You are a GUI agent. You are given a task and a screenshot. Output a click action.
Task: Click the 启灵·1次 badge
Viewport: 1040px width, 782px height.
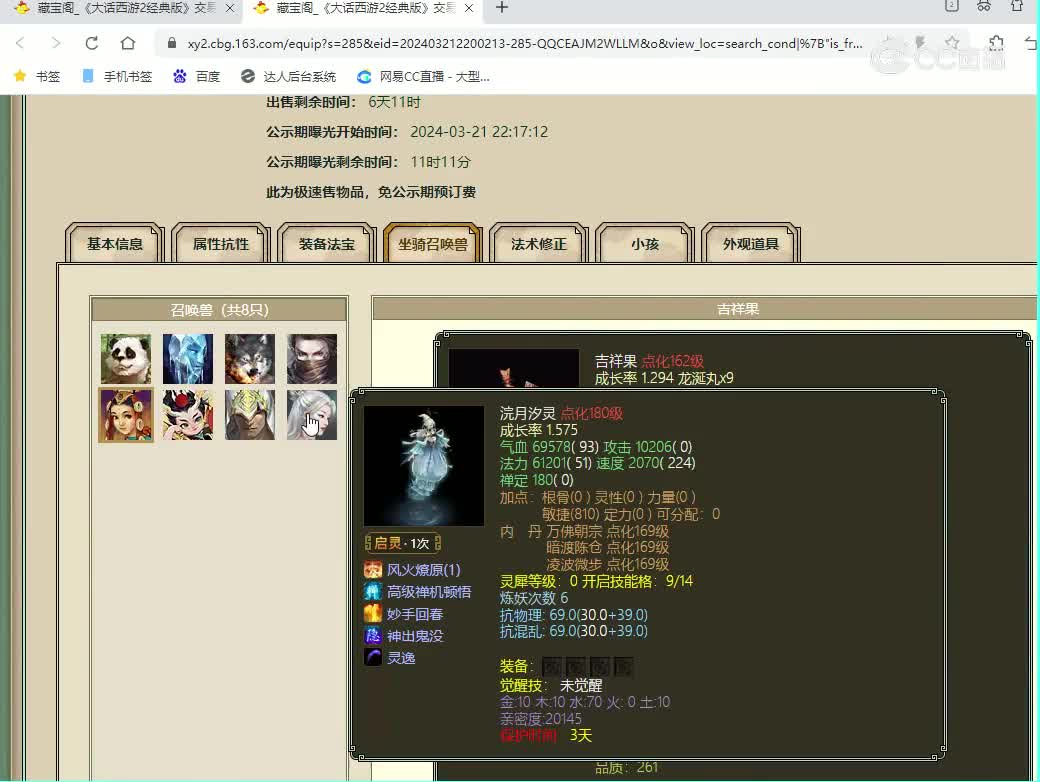click(x=403, y=543)
